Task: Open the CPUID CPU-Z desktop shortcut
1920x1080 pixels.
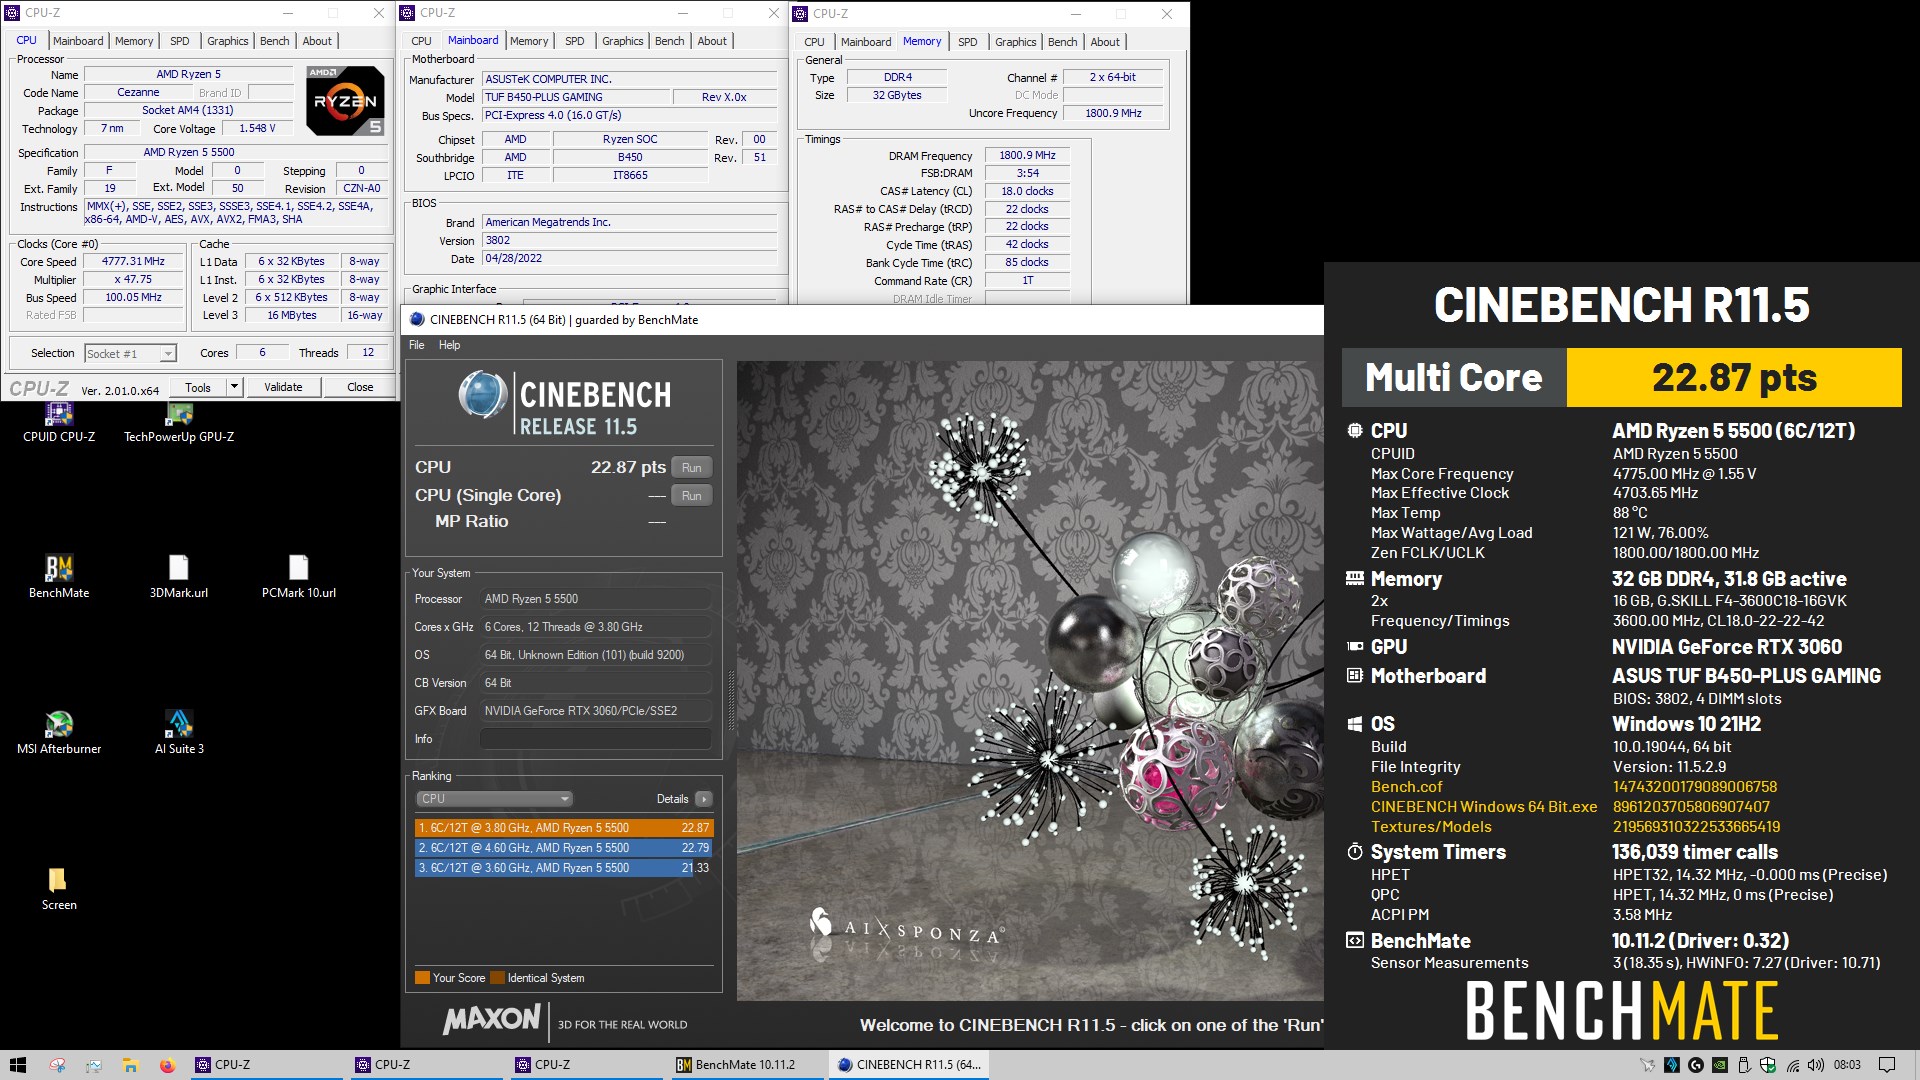Action: 59,423
